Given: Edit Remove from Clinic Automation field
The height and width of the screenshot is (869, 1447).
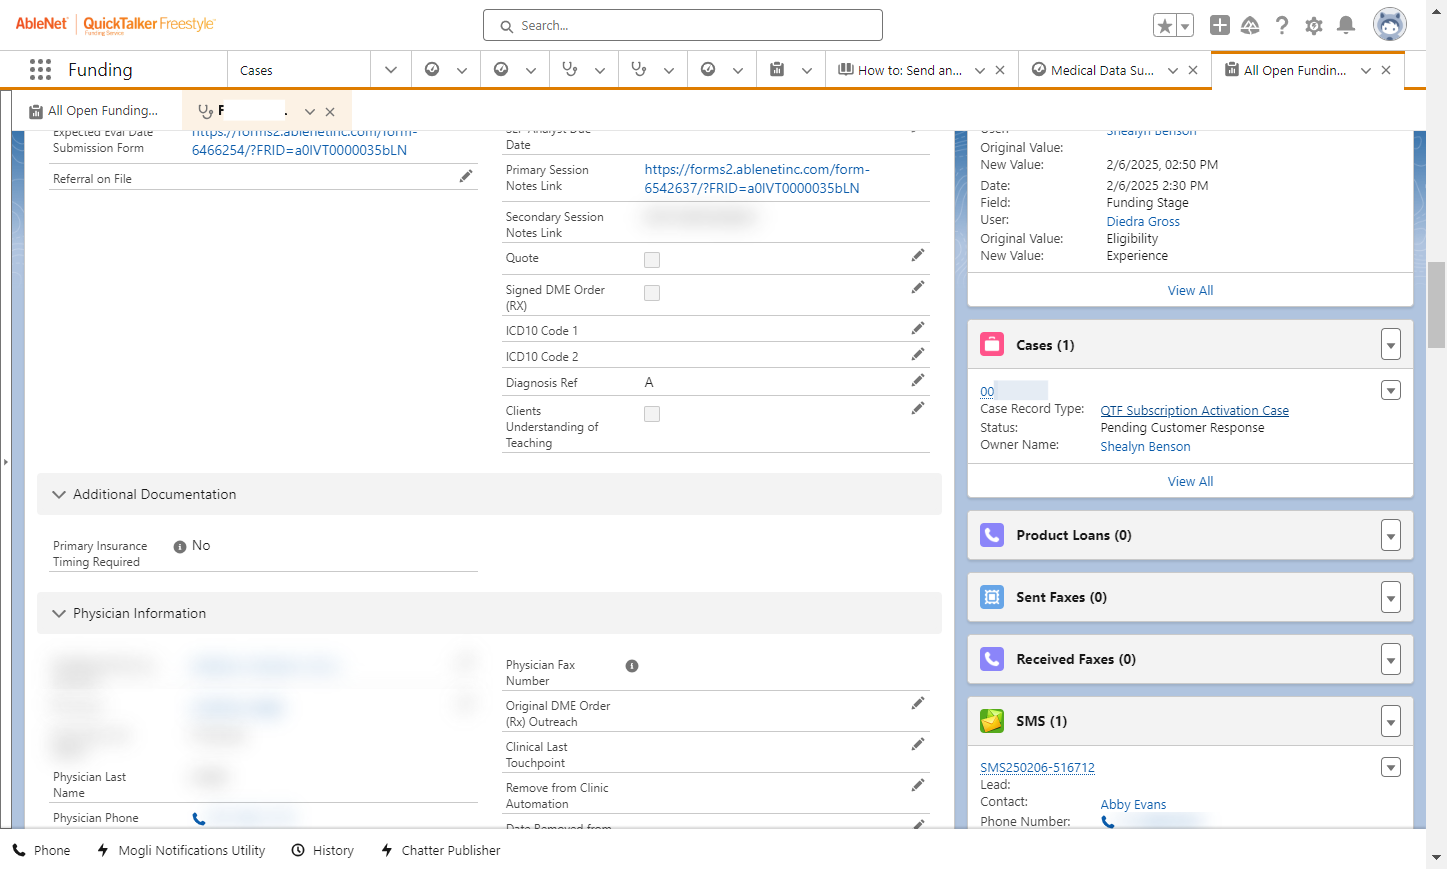Looking at the screenshot, I should [917, 786].
